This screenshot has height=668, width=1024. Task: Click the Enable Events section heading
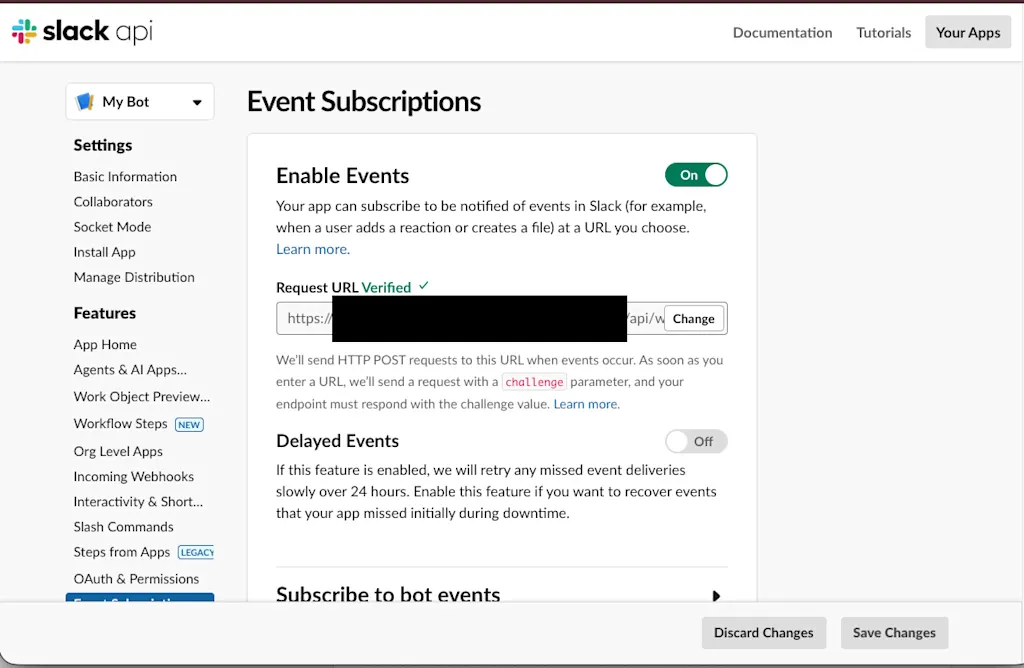[x=342, y=176]
